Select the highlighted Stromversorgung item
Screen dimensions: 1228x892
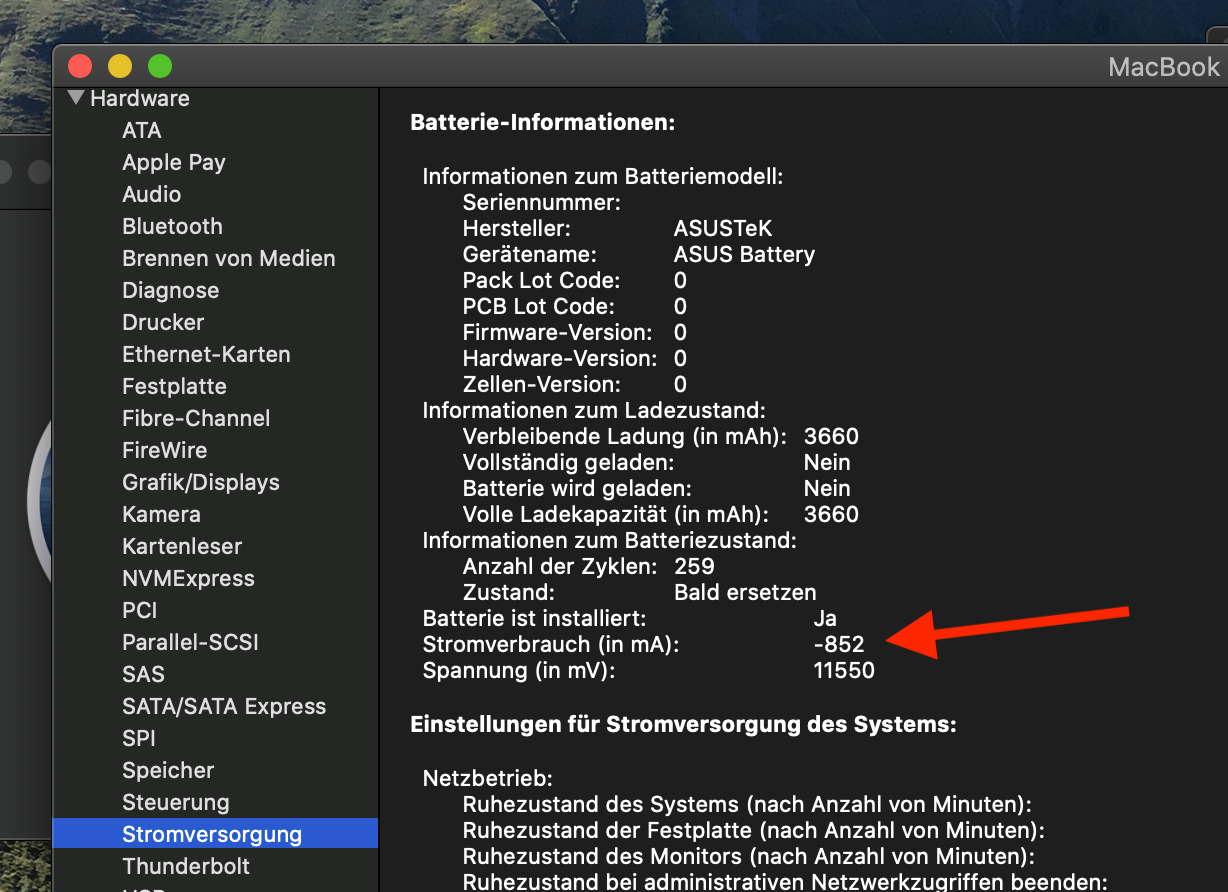[211, 834]
